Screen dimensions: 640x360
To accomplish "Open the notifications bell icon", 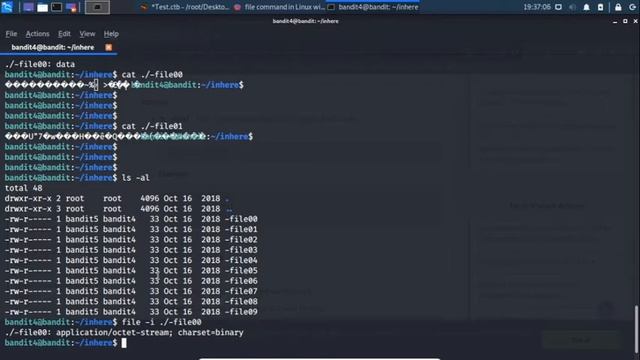I will (586, 7).
